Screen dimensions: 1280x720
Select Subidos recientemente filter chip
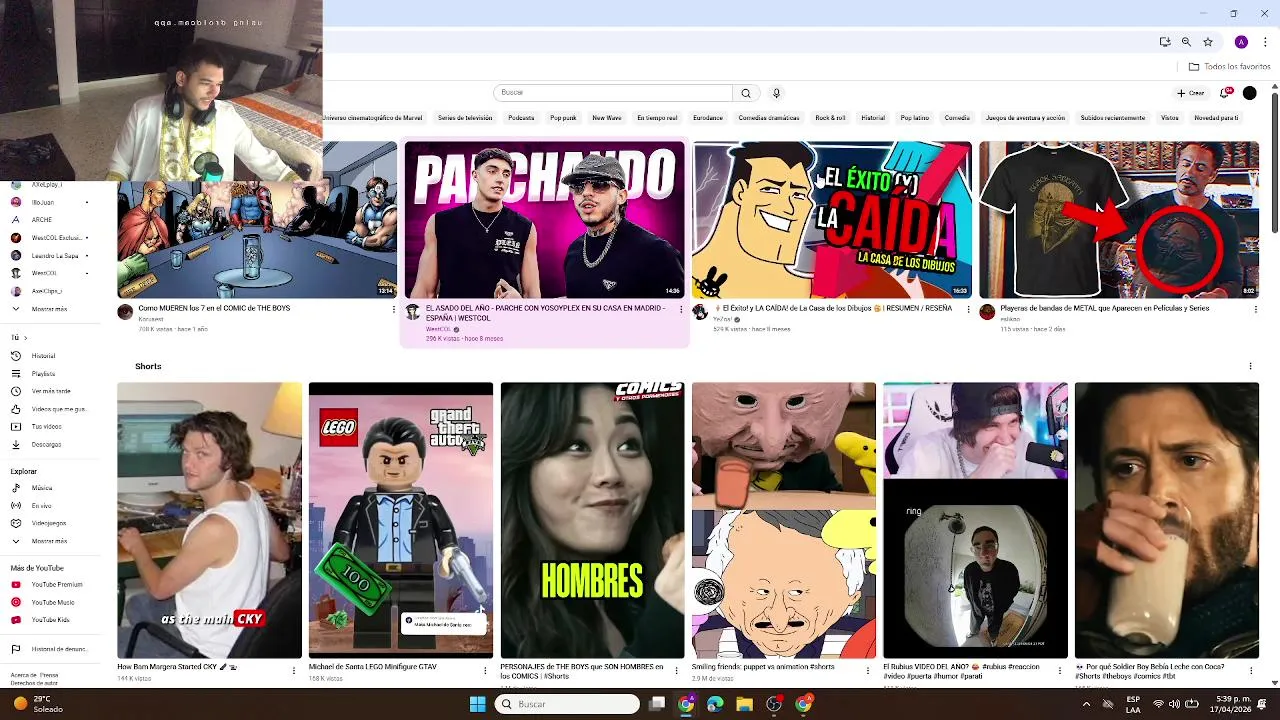pyautogui.click(x=1113, y=118)
